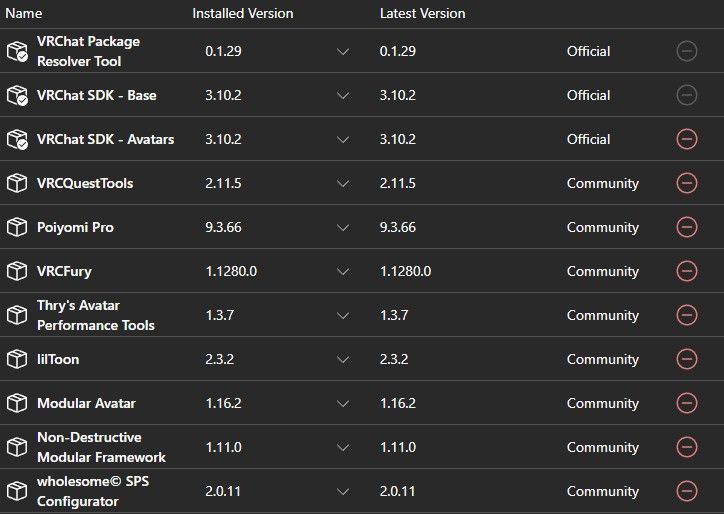Select Non-Destructive Modular Framework name
Viewport: 724px width, 514px height.
[x=101, y=447]
